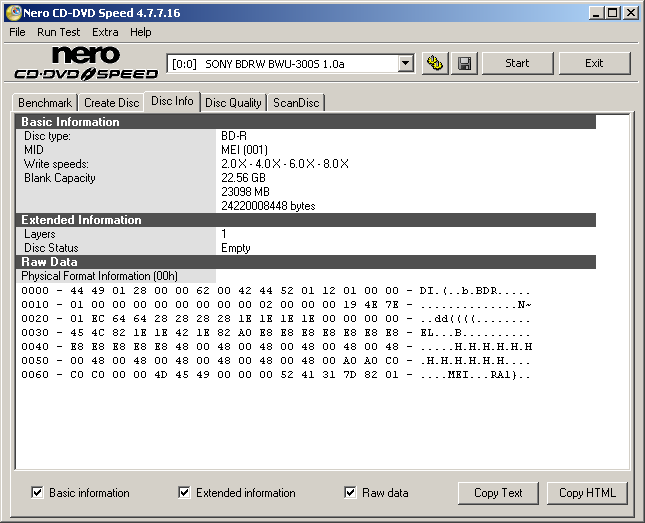The image size is (645, 523).
Task: Open the Run Test menu
Action: pyautogui.click(x=59, y=32)
